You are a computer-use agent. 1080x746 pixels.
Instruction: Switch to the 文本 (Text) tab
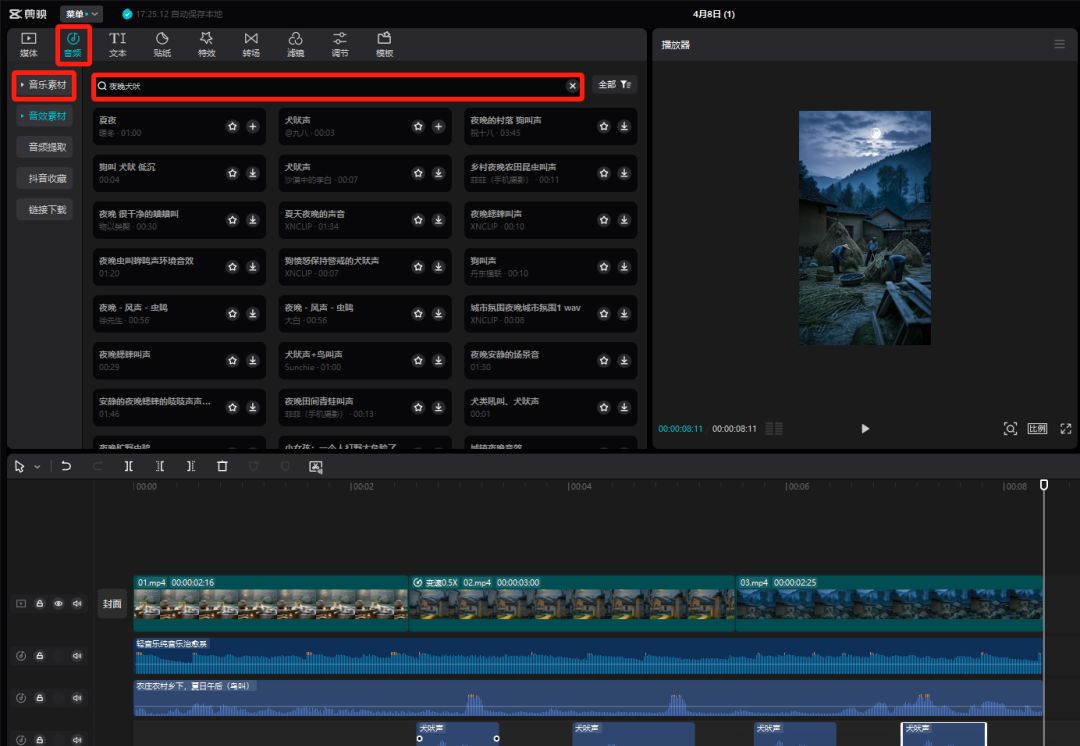(117, 44)
